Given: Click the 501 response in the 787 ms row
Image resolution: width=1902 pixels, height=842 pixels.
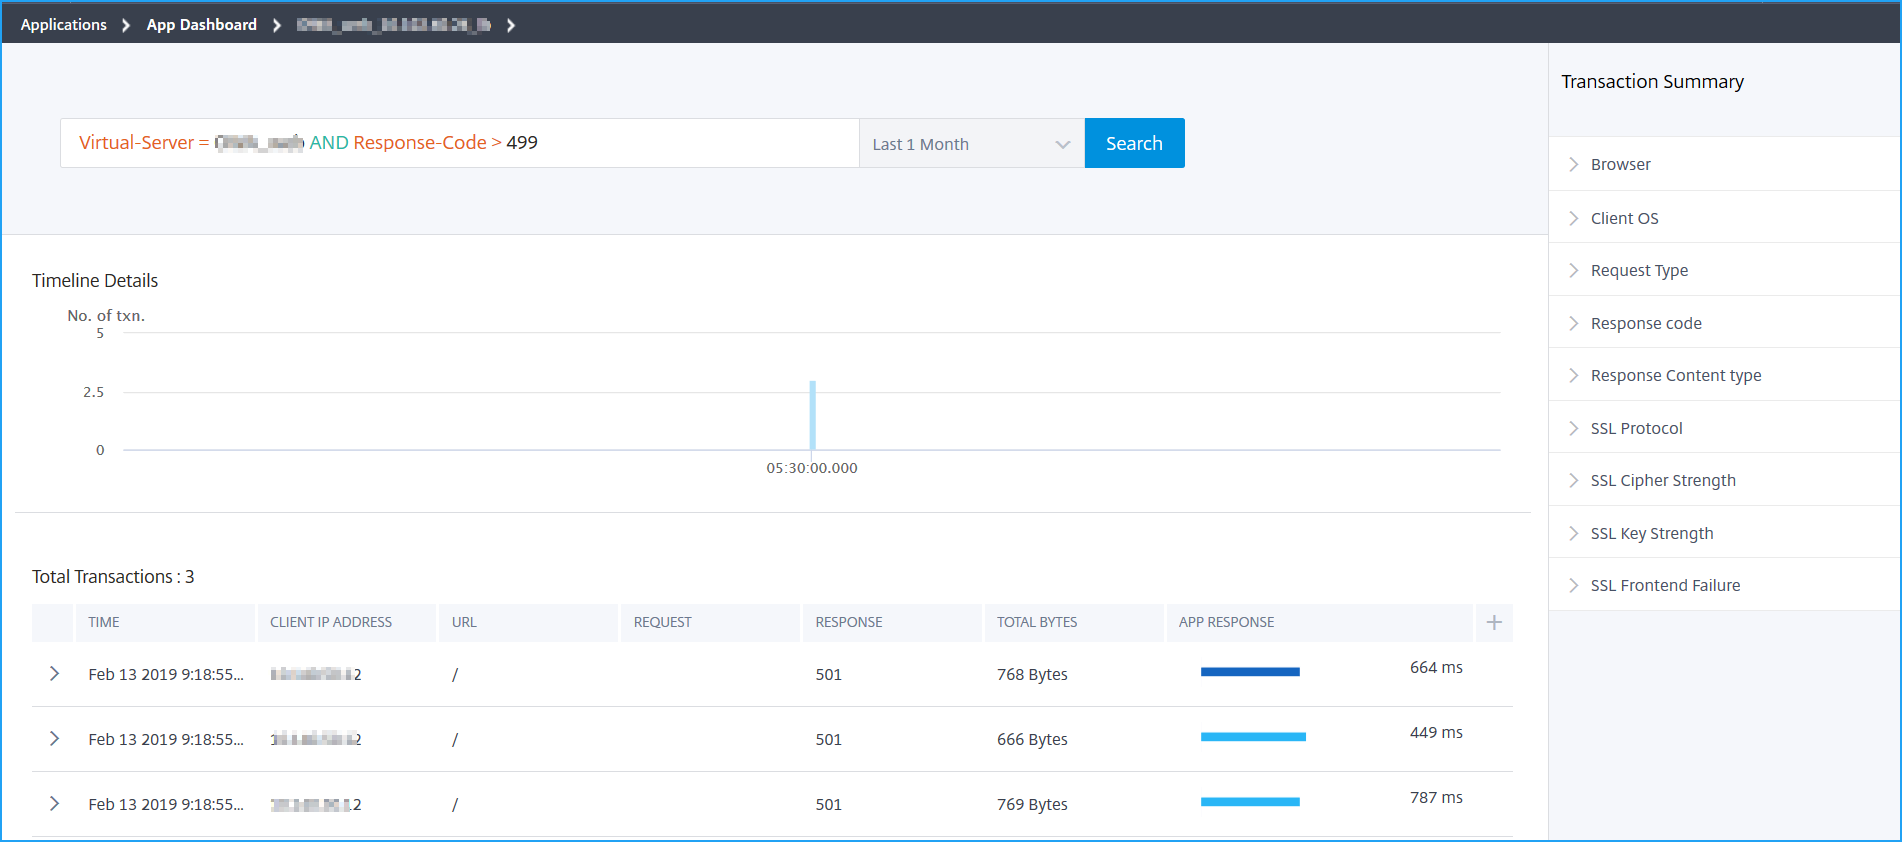Looking at the screenshot, I should [828, 804].
